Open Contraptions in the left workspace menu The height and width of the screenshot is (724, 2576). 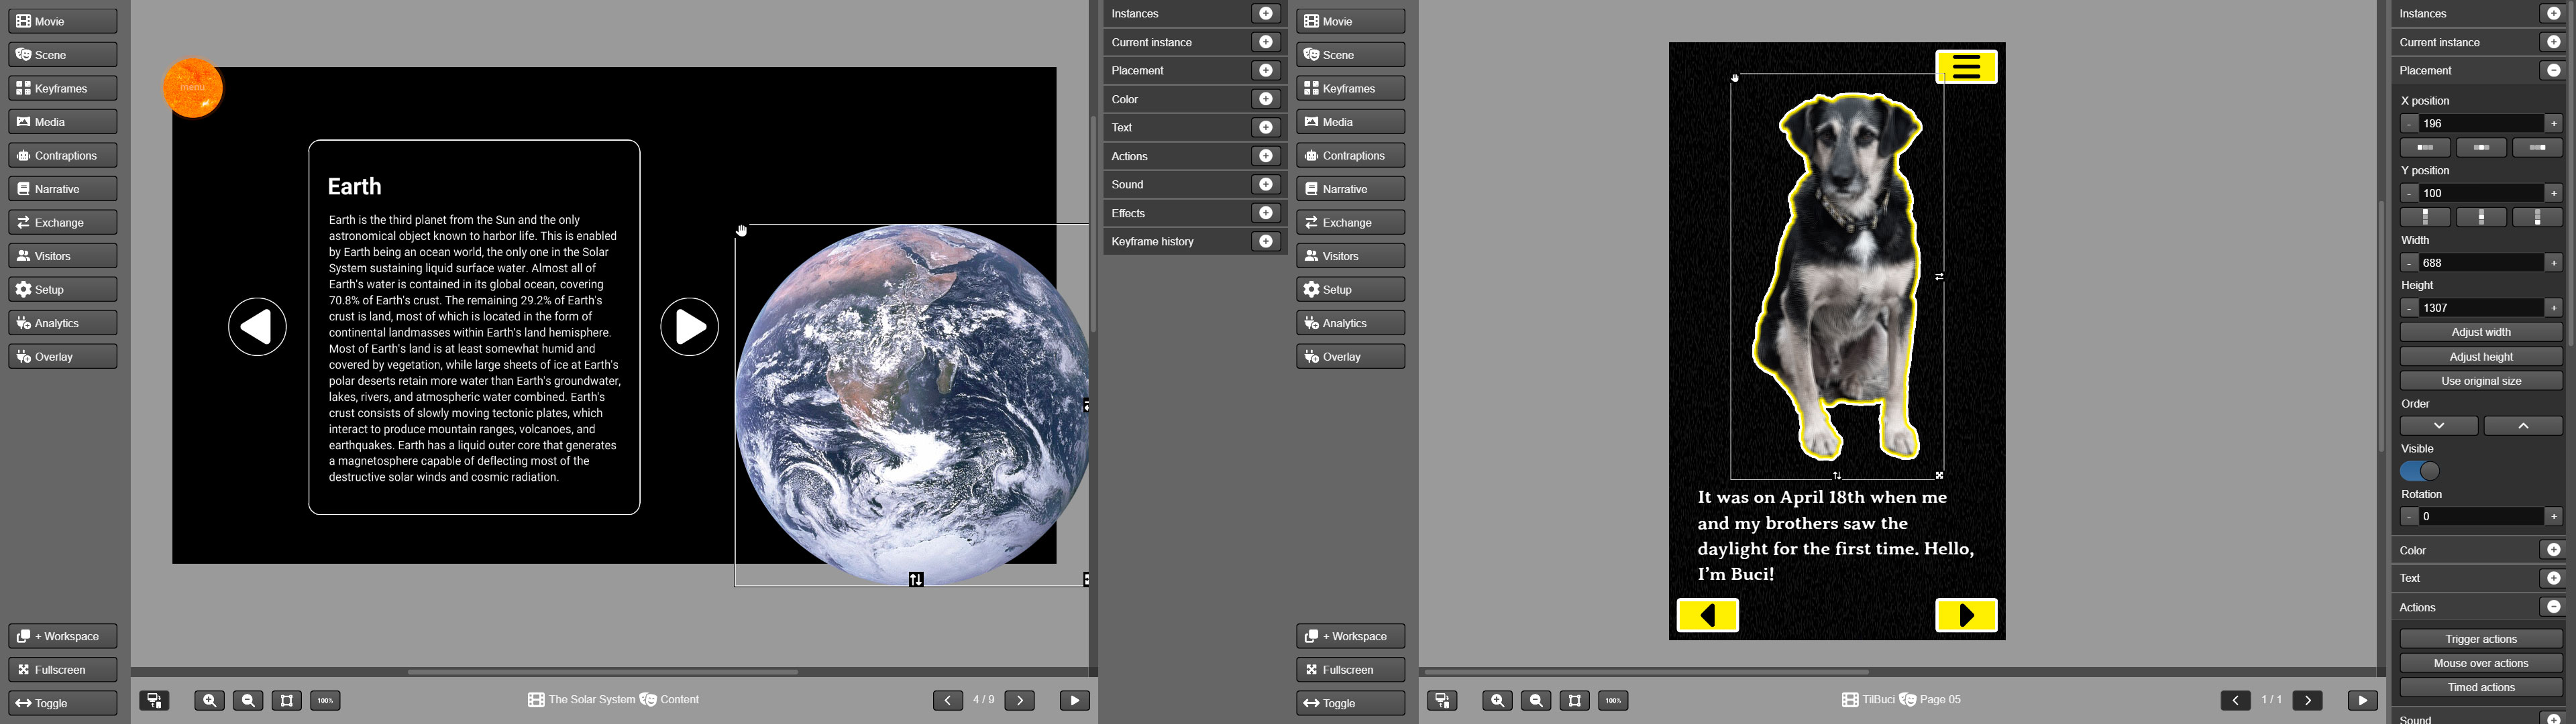click(x=63, y=155)
